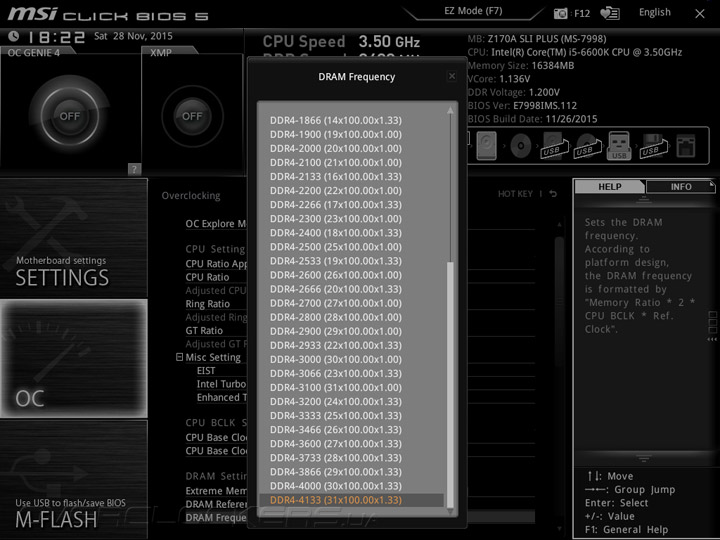
Task: Exit BIOS using the top-right X
Action: click(700, 14)
